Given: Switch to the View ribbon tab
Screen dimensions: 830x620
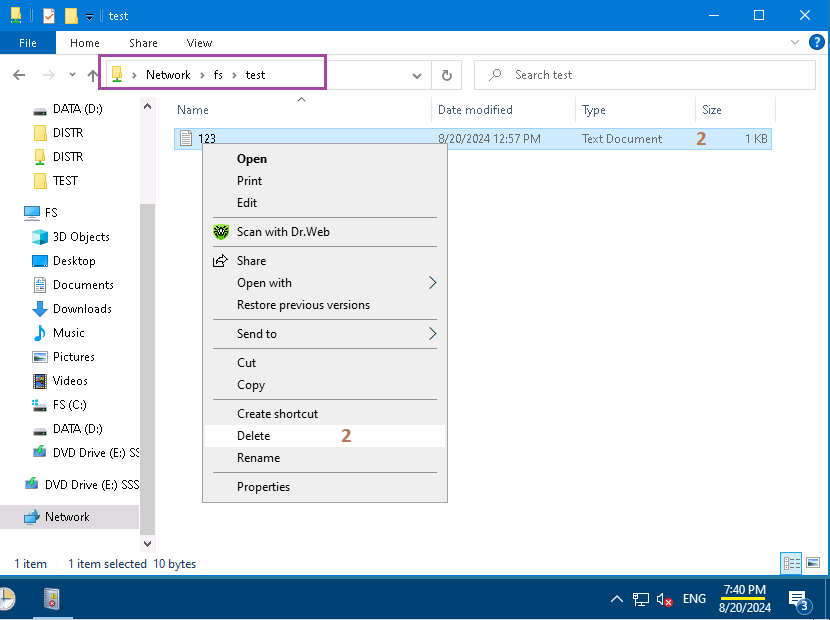Looking at the screenshot, I should point(199,43).
